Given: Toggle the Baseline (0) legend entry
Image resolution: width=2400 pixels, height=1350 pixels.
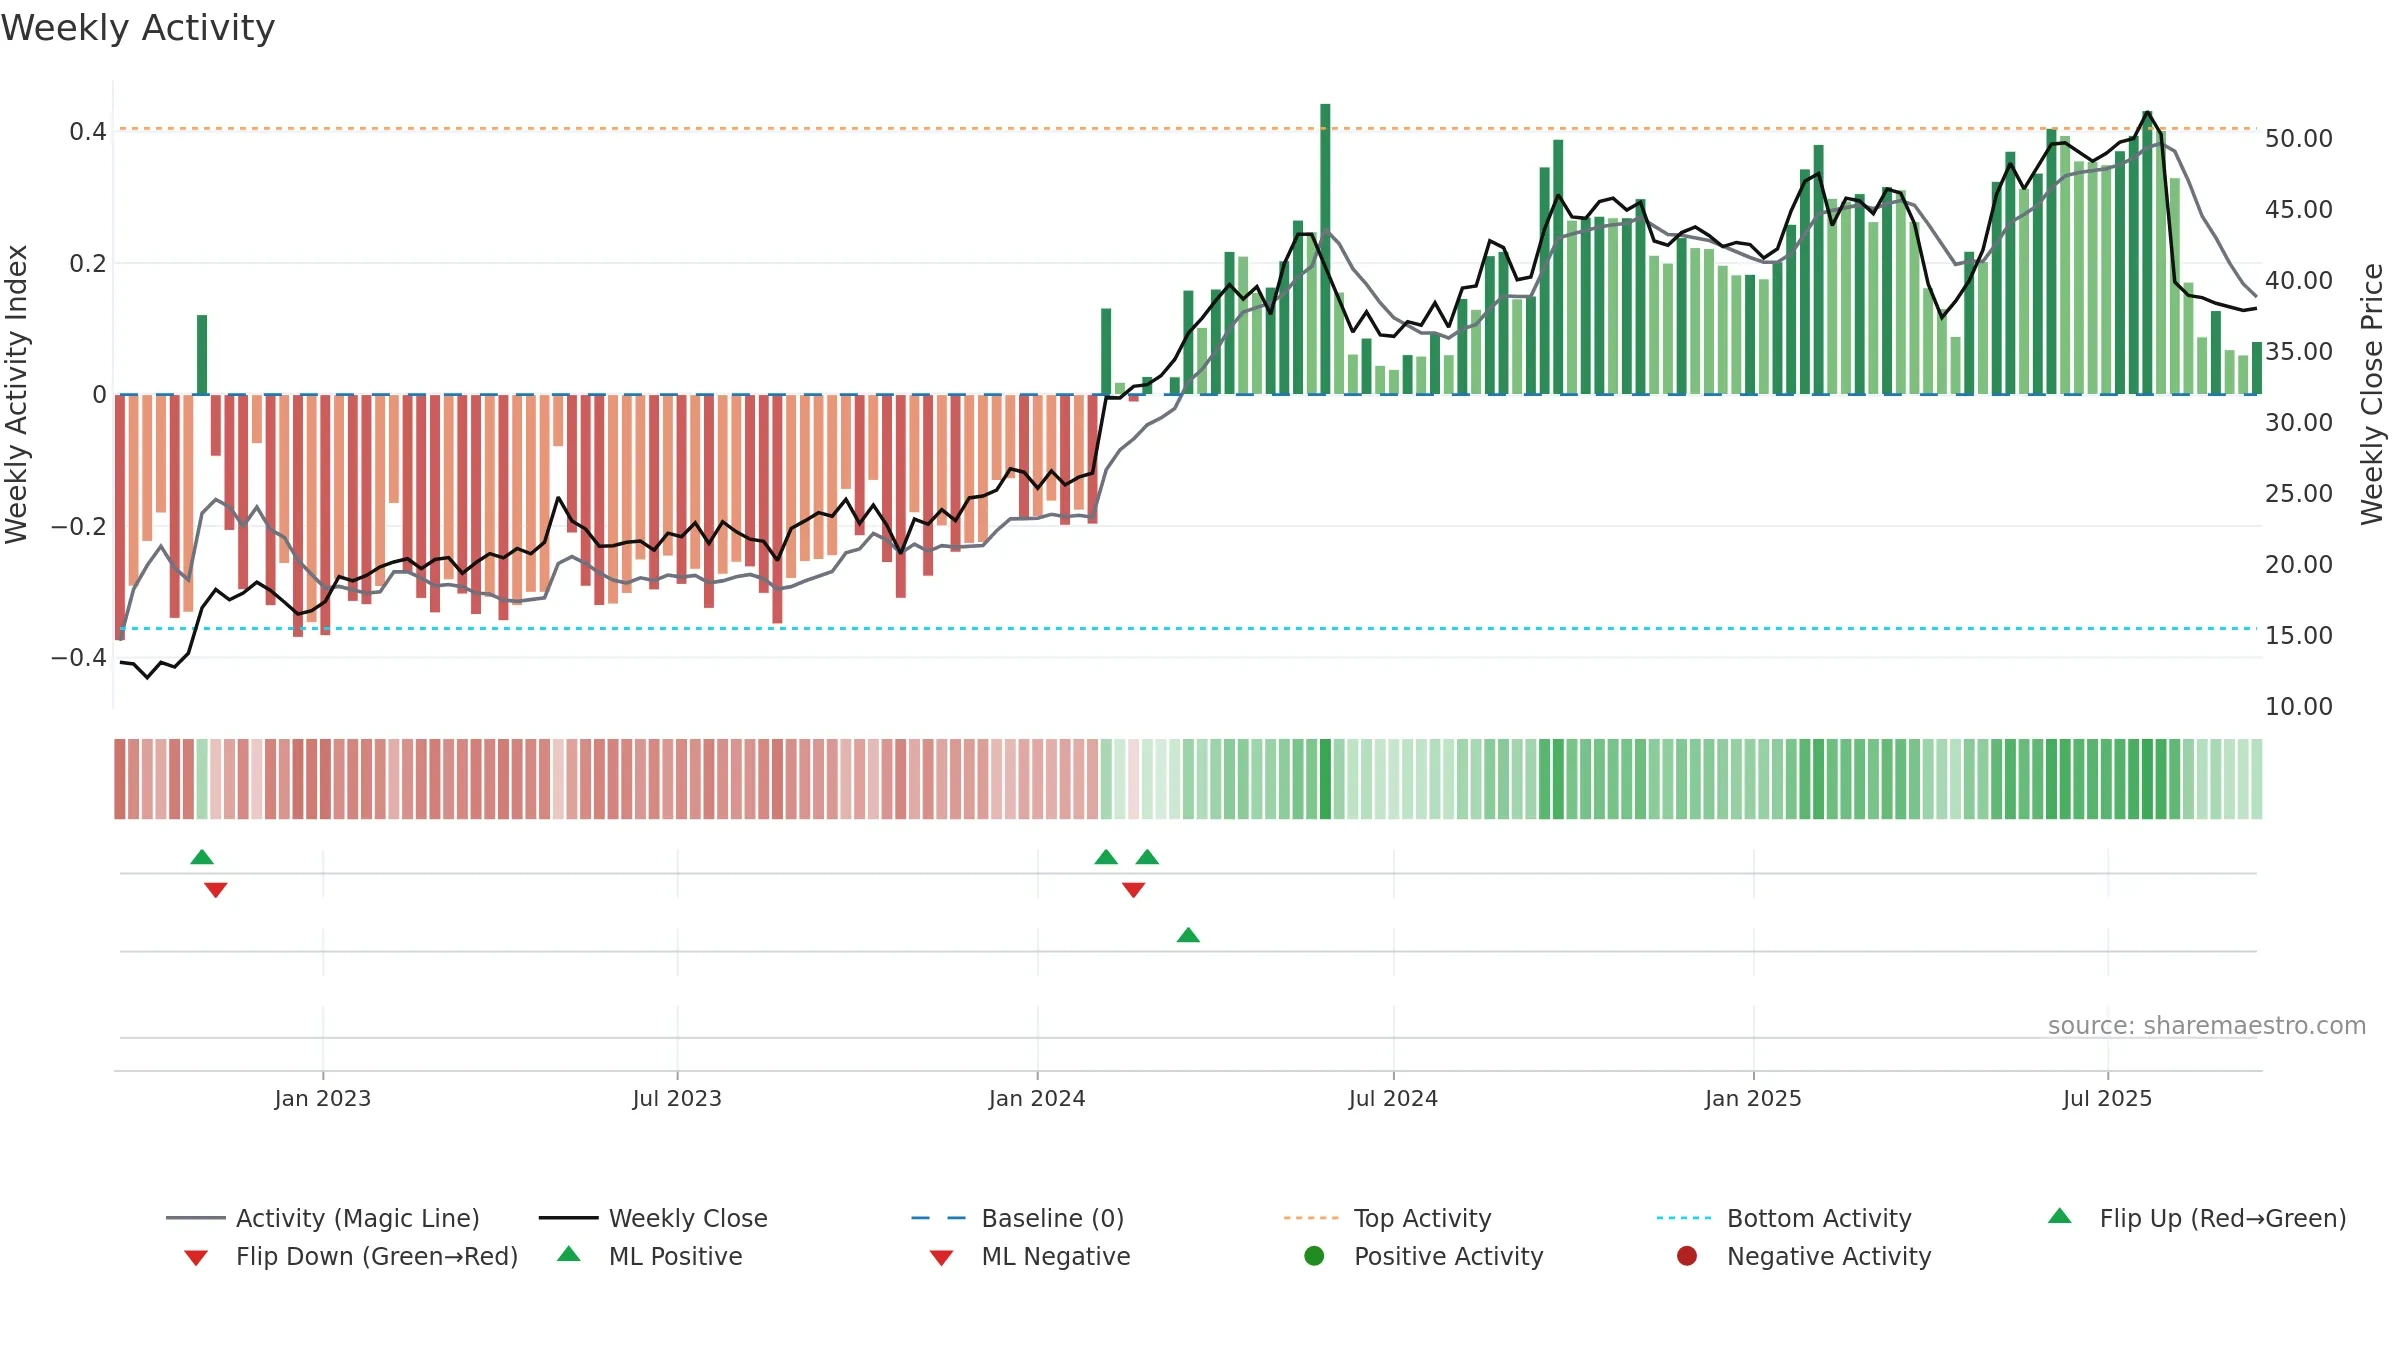Looking at the screenshot, I should click(x=1018, y=1218).
